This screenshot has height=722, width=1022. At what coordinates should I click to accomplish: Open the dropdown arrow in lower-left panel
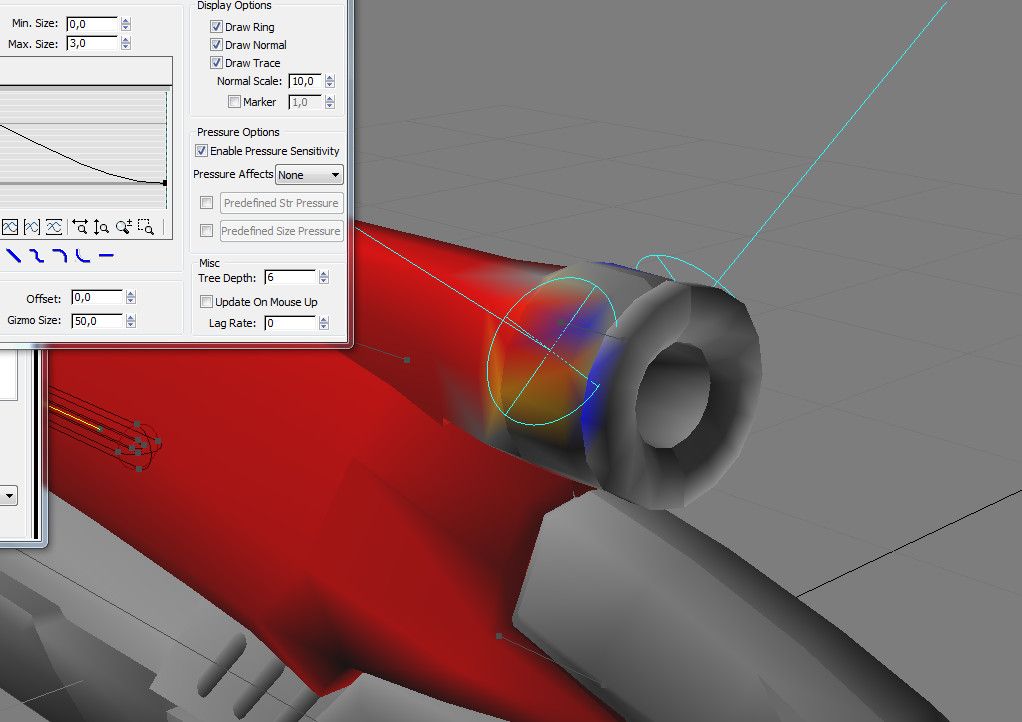coord(8,496)
